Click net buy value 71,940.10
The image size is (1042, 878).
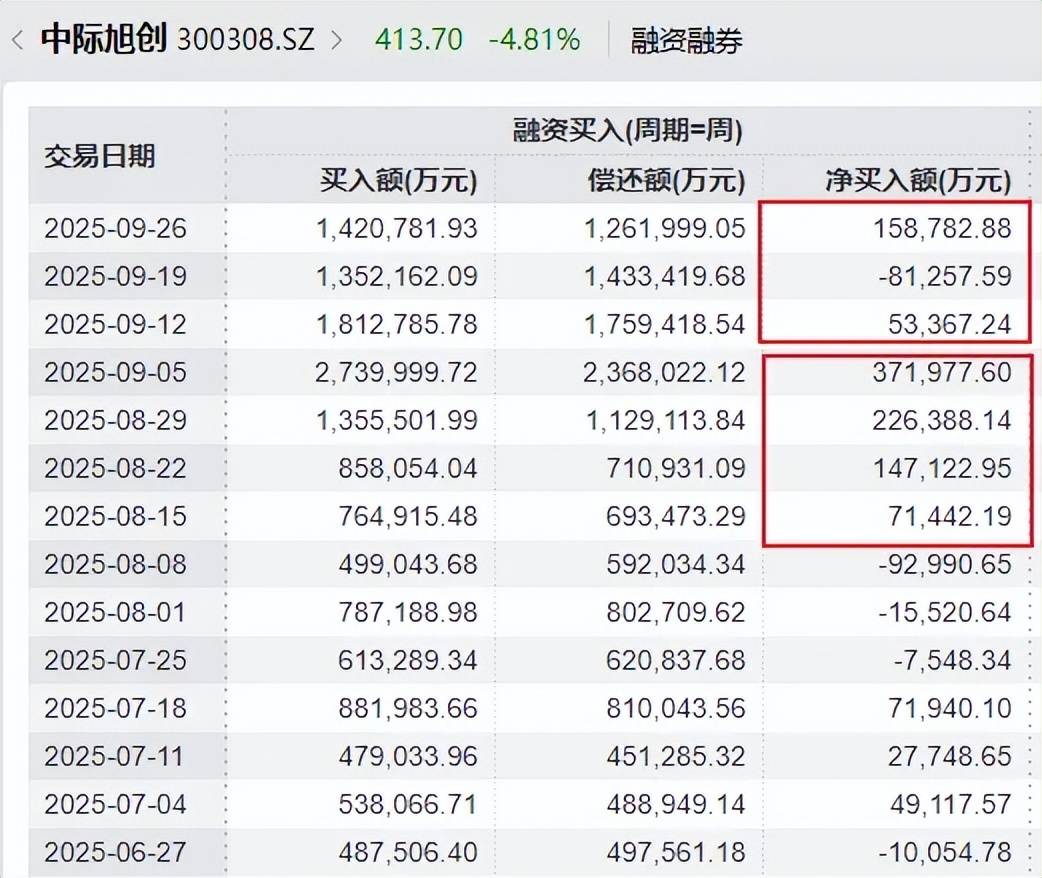(950, 709)
